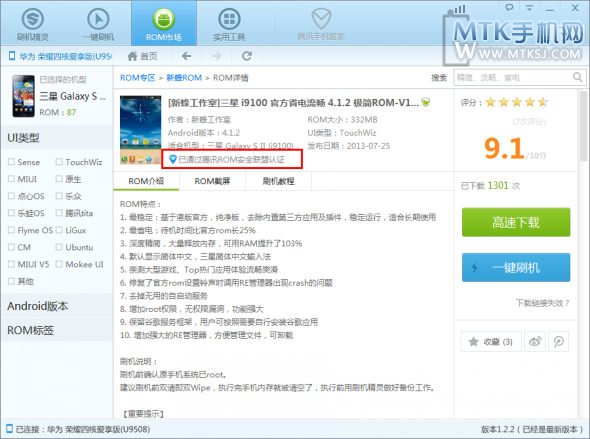Open the 刷机精灵 home icon
Viewport: 590px width, 439px height.
point(32,19)
